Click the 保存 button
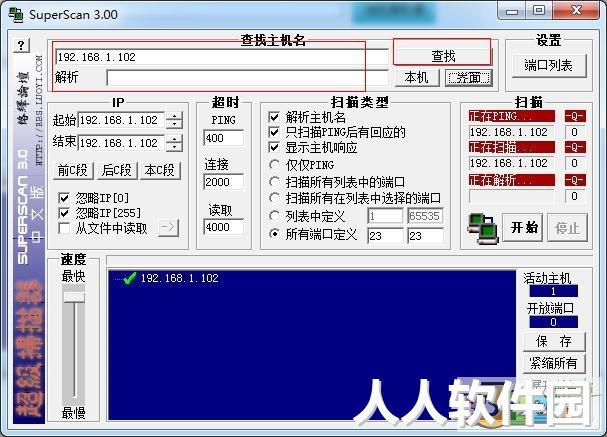This screenshot has height=437, width=607. point(554,341)
